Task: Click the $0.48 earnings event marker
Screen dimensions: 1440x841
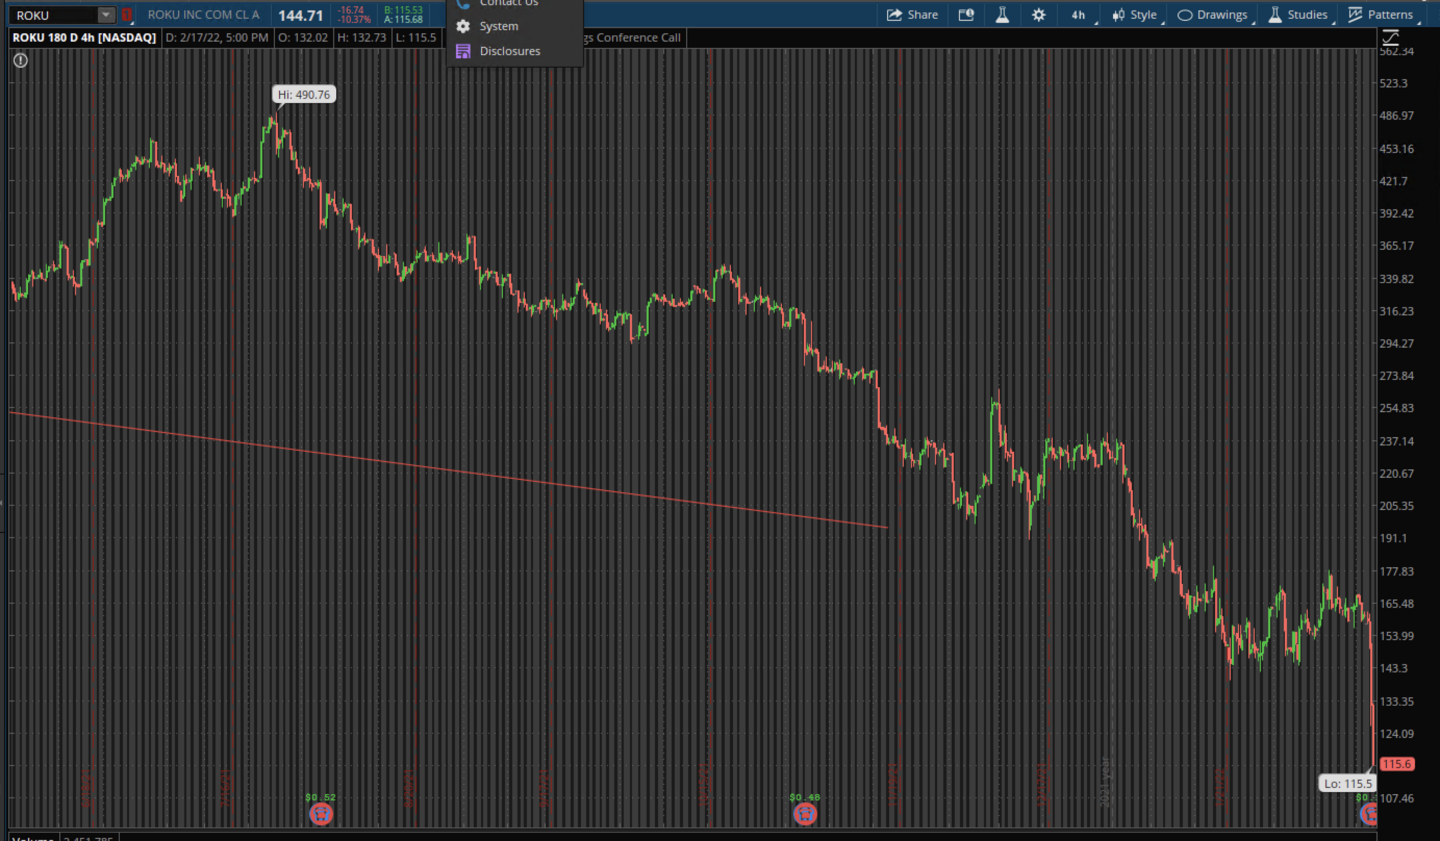Action: [805, 813]
